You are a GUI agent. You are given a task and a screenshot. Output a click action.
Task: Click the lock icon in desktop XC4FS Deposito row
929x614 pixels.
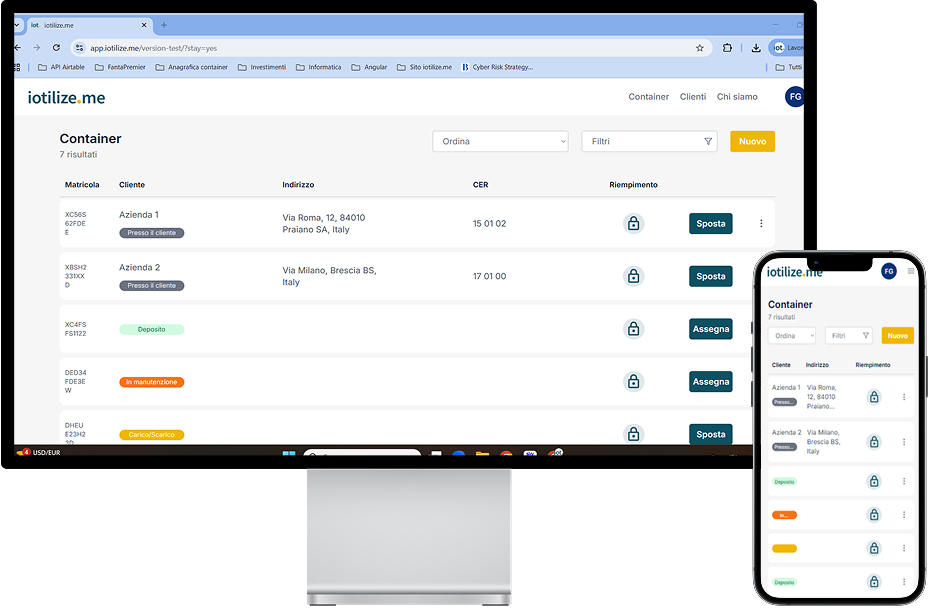[x=633, y=329]
